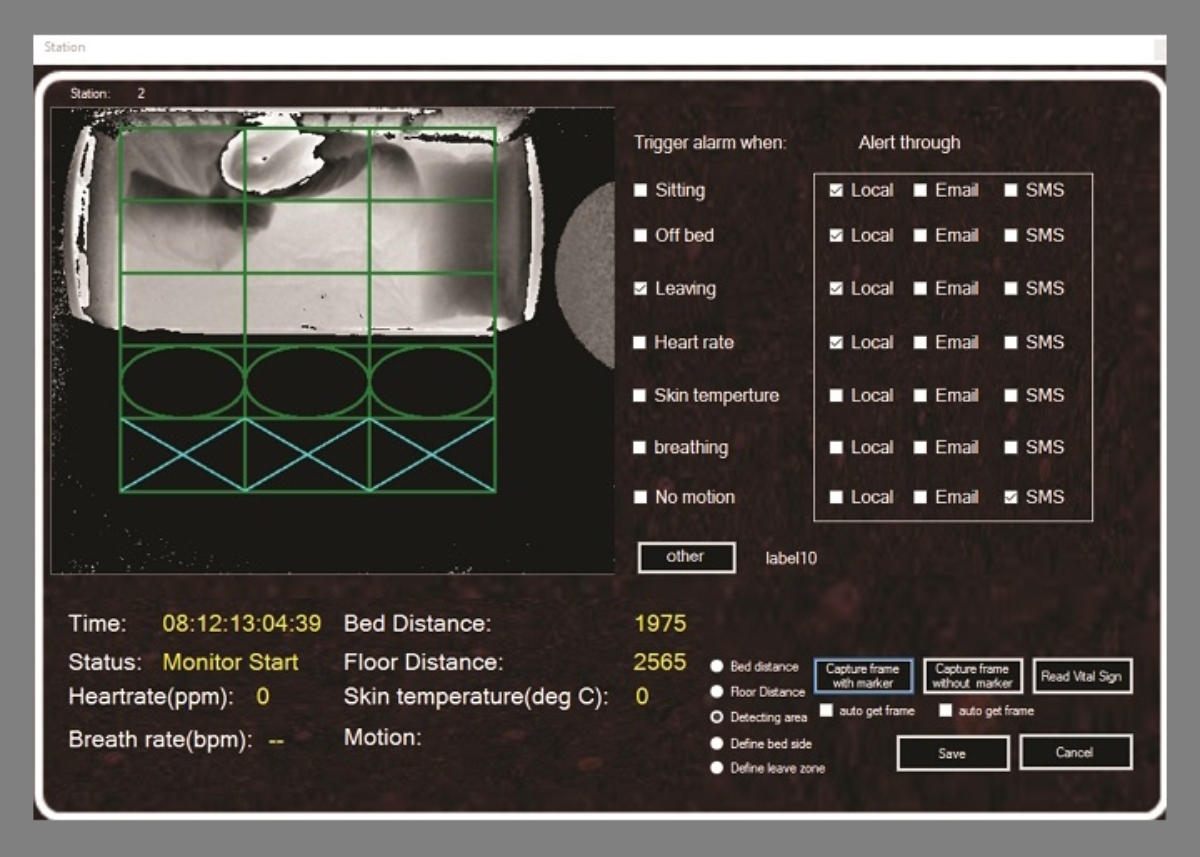Open the other options panel

point(686,557)
